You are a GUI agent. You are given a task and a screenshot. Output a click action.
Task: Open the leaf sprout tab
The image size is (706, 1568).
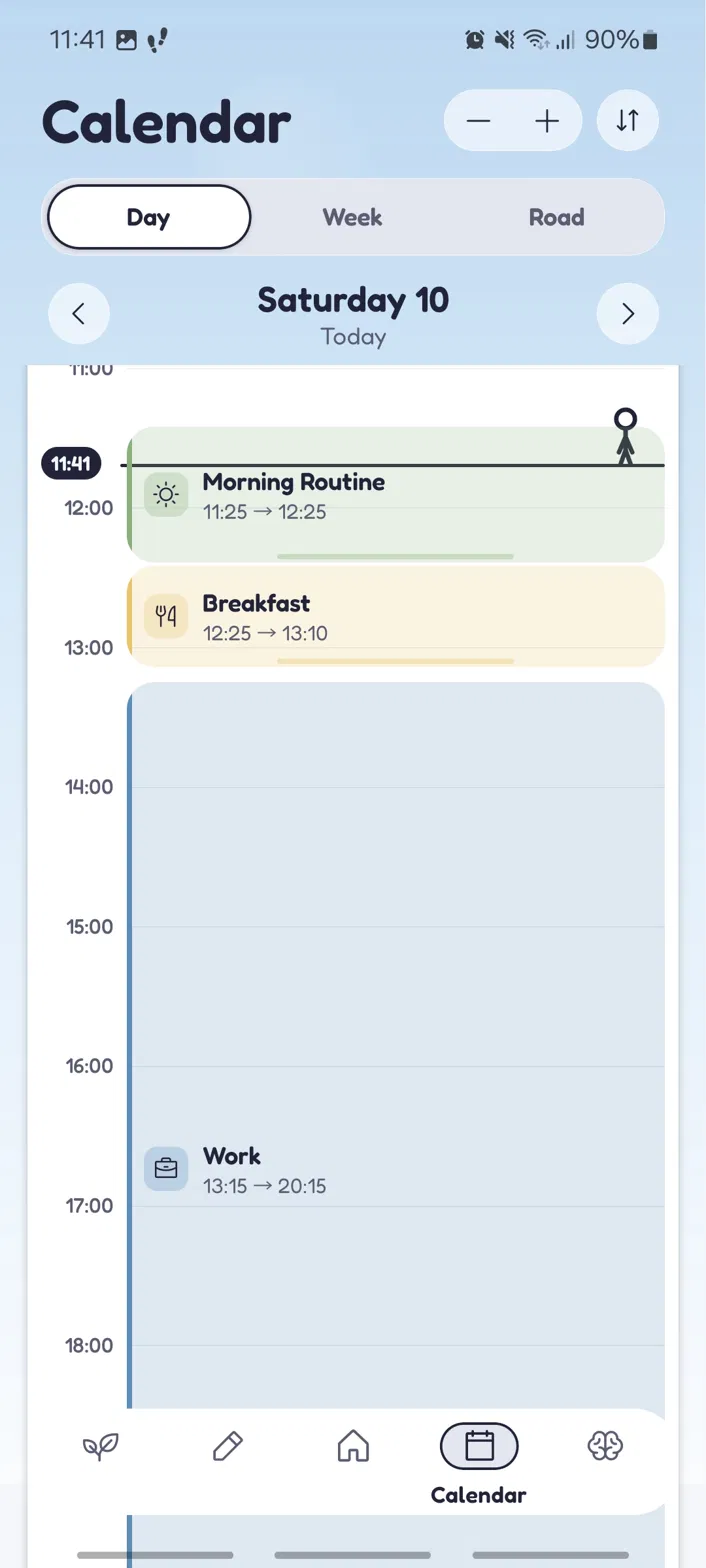(100, 1446)
